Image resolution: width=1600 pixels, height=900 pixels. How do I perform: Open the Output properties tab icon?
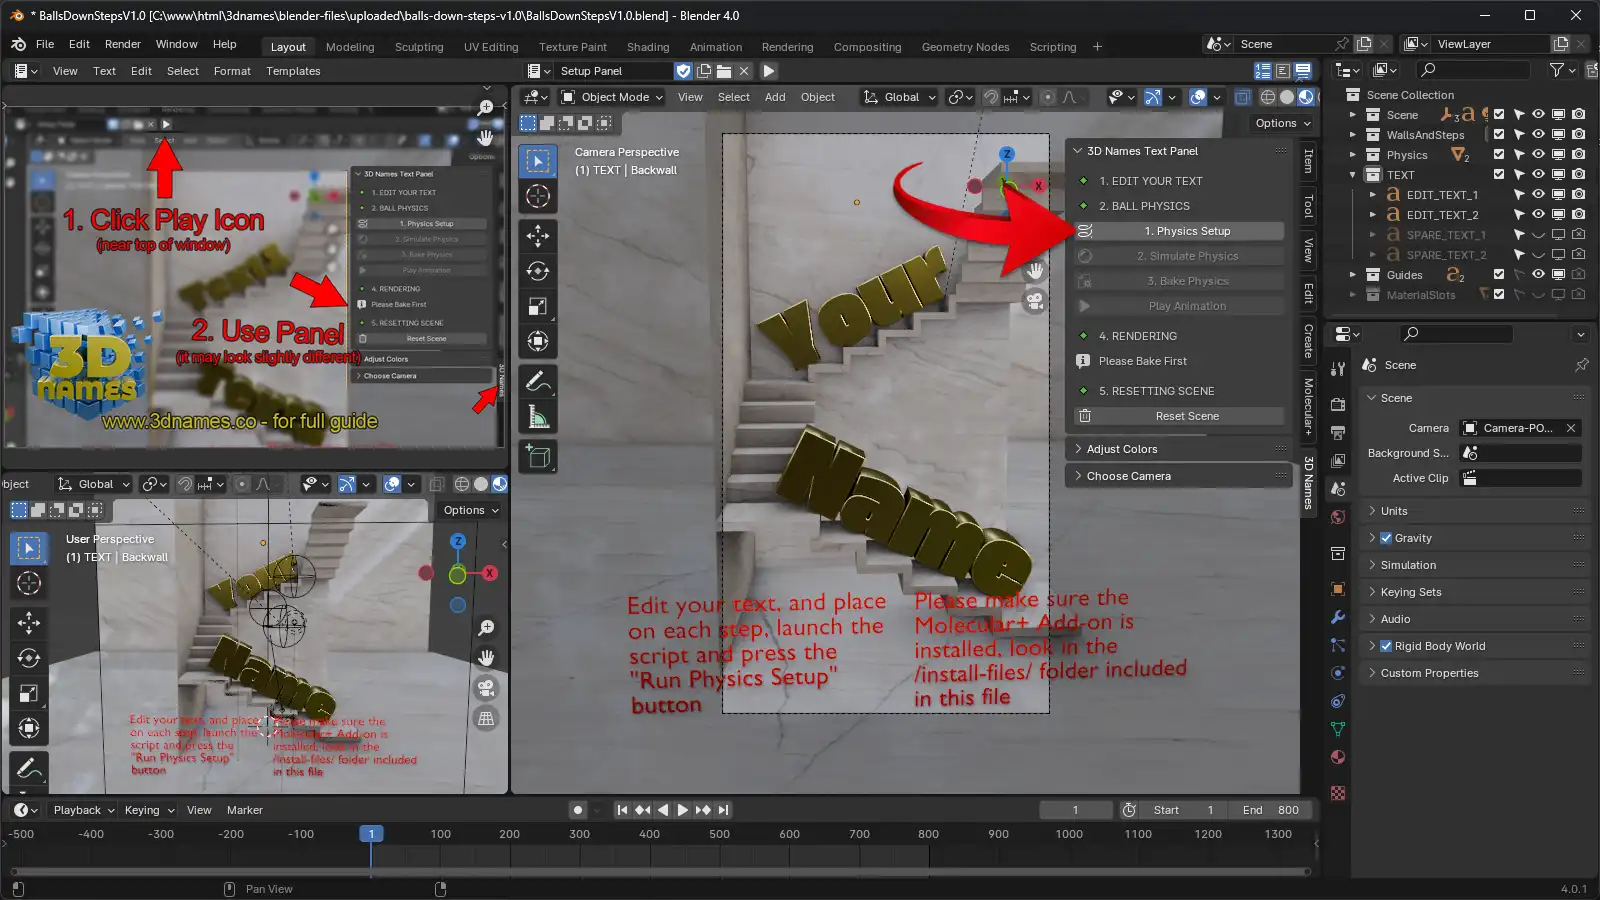coord(1338,433)
